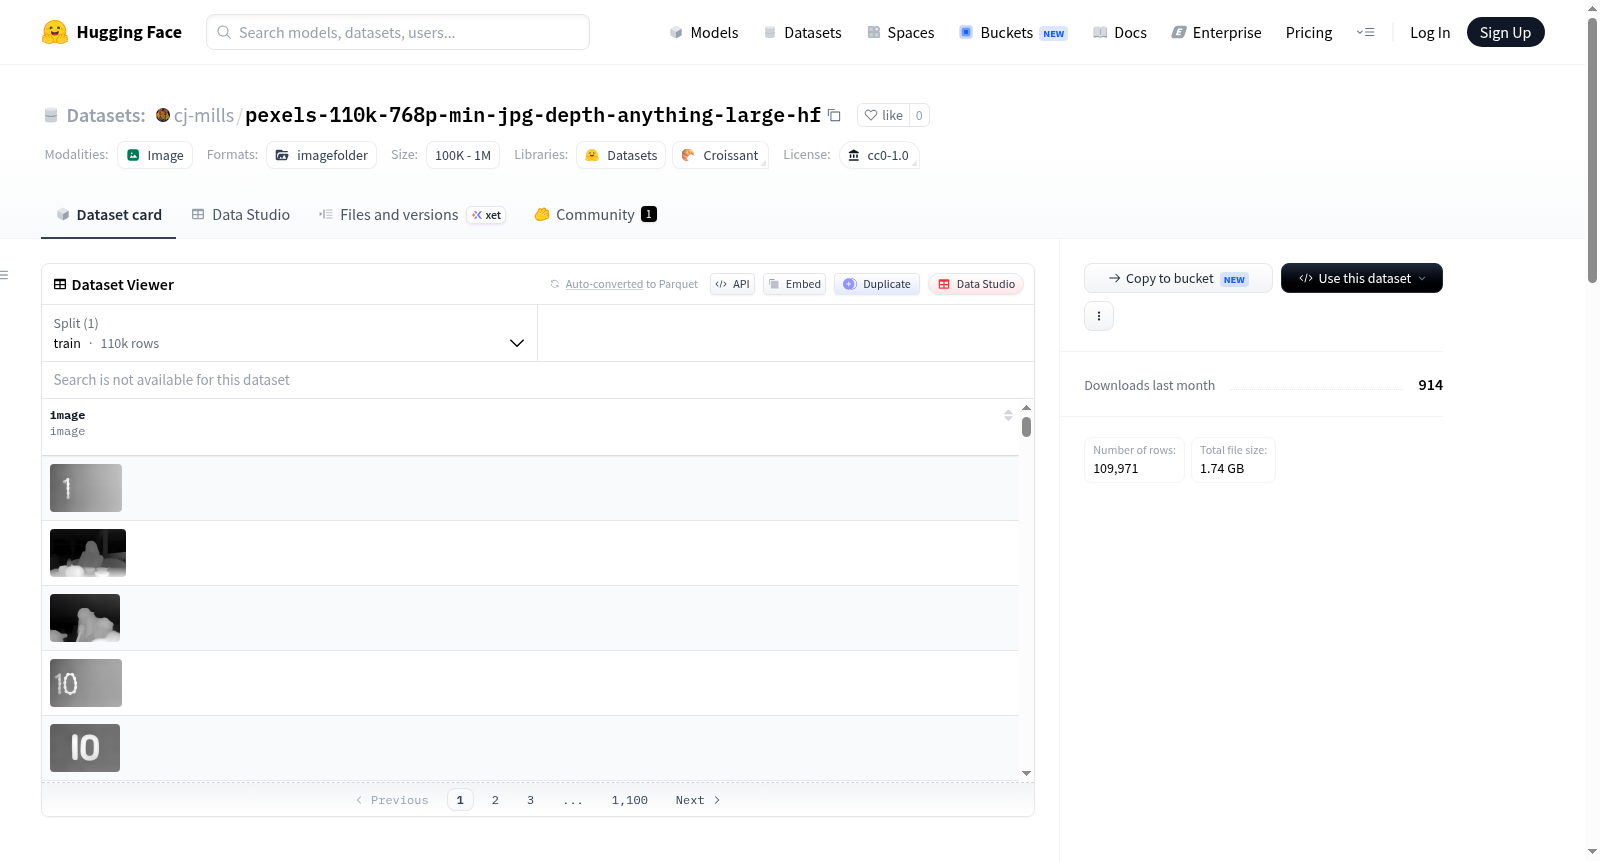Click the Datasets library tag
The width and height of the screenshot is (1600, 861).
point(621,155)
